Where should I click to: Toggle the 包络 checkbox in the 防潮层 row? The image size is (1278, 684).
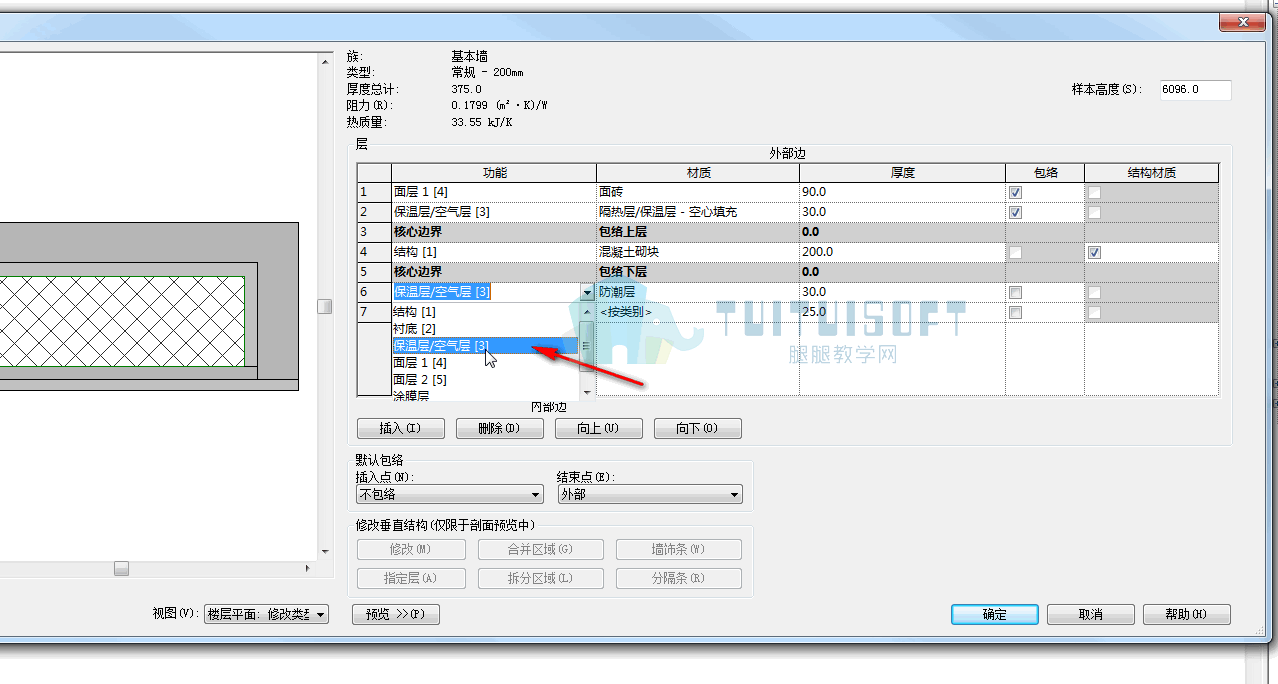click(x=1015, y=292)
